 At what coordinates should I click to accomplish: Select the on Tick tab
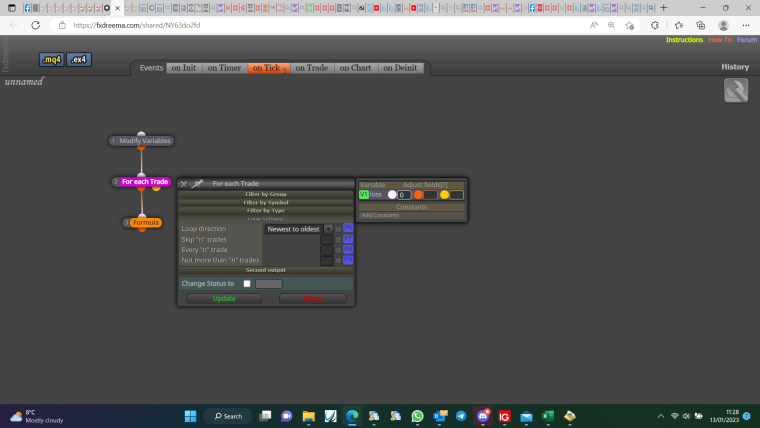tap(269, 68)
